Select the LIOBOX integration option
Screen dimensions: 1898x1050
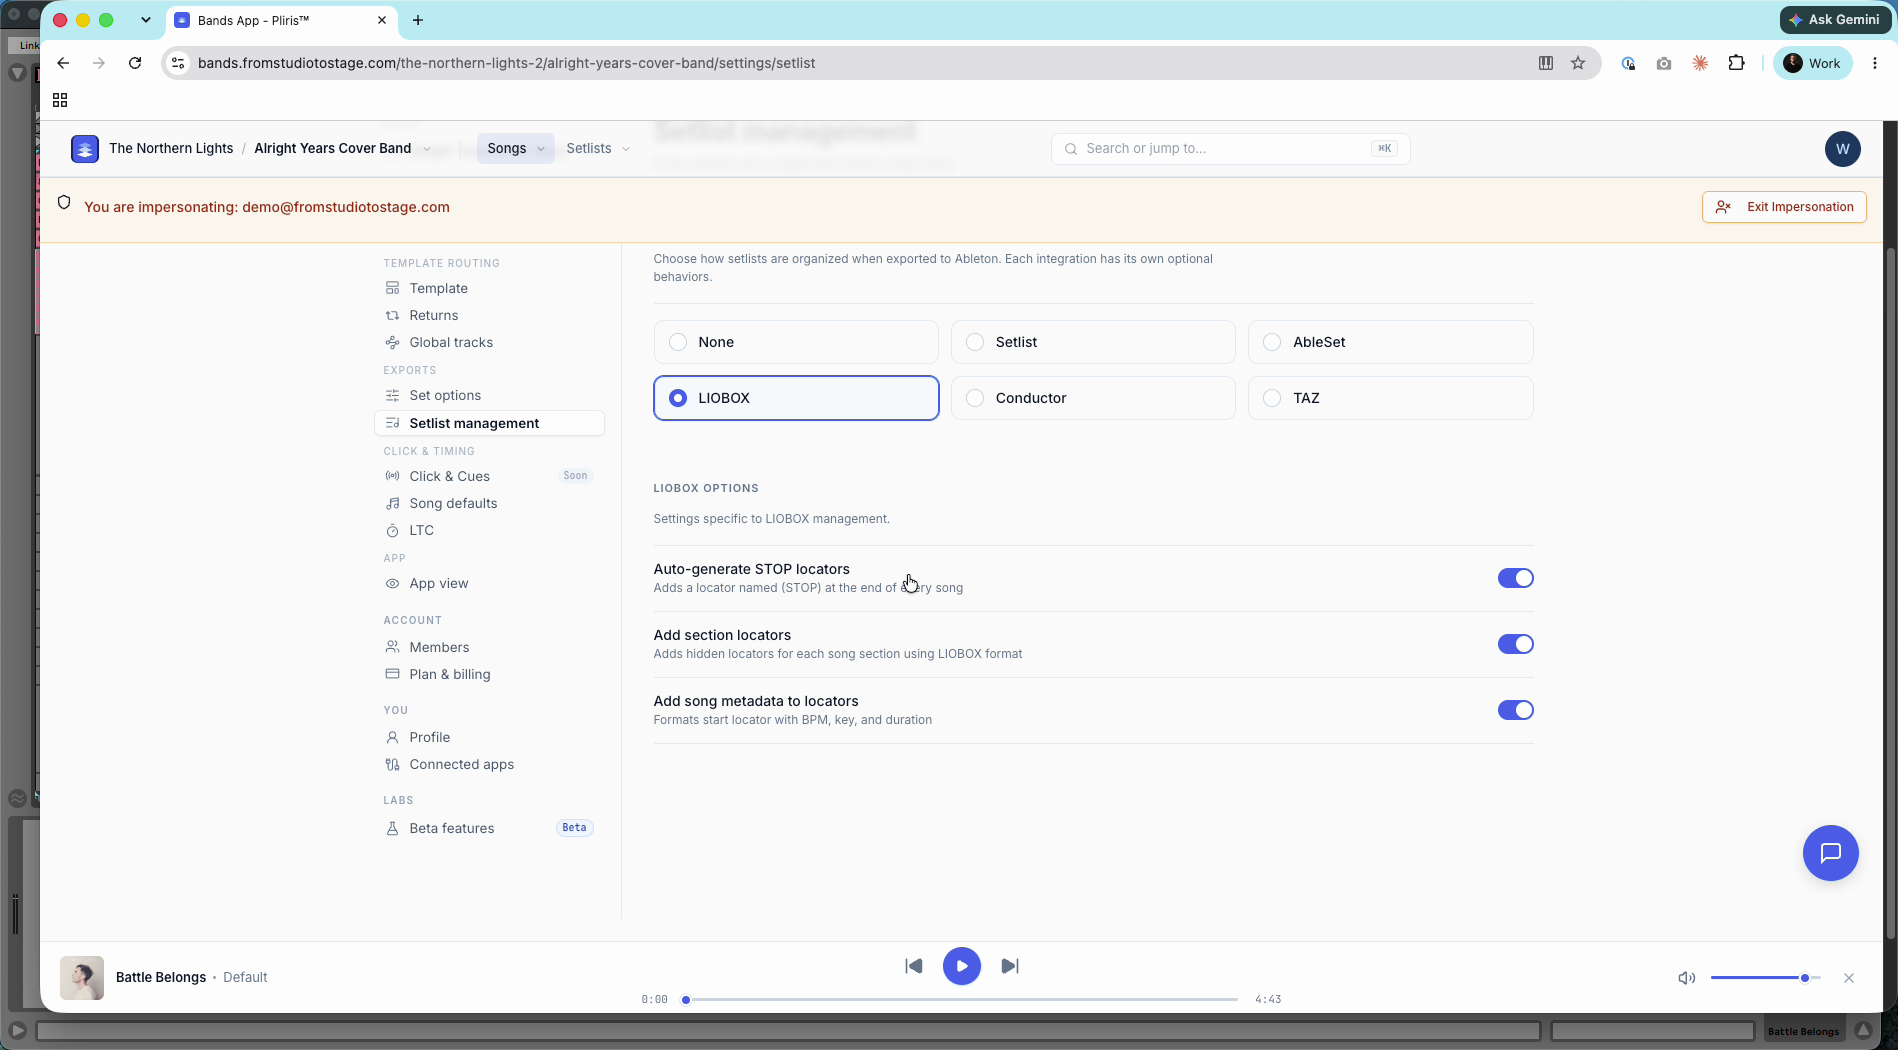coord(796,398)
